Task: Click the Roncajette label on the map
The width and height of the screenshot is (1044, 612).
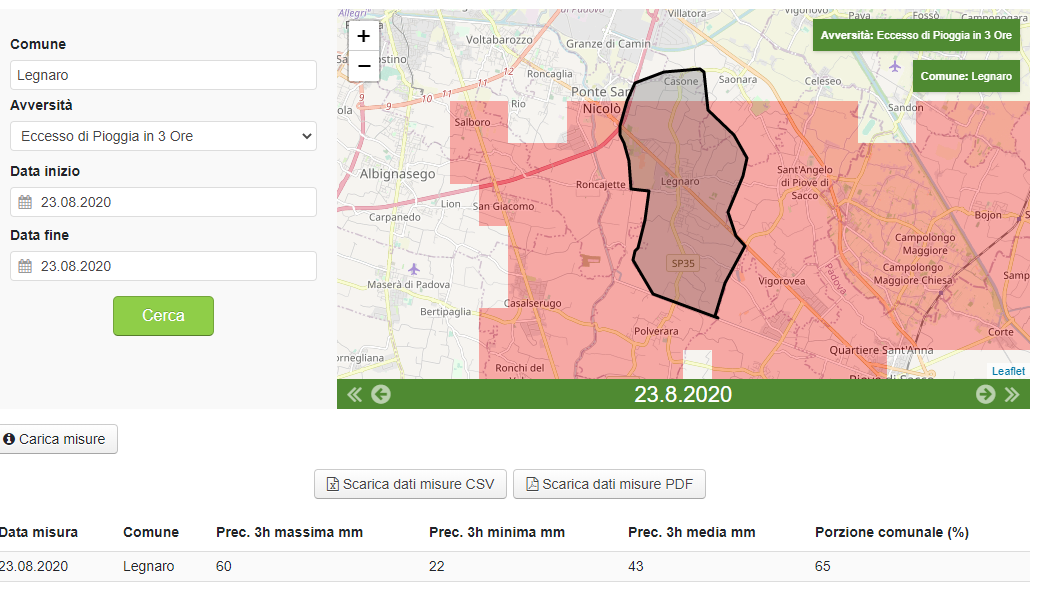Action: [601, 185]
